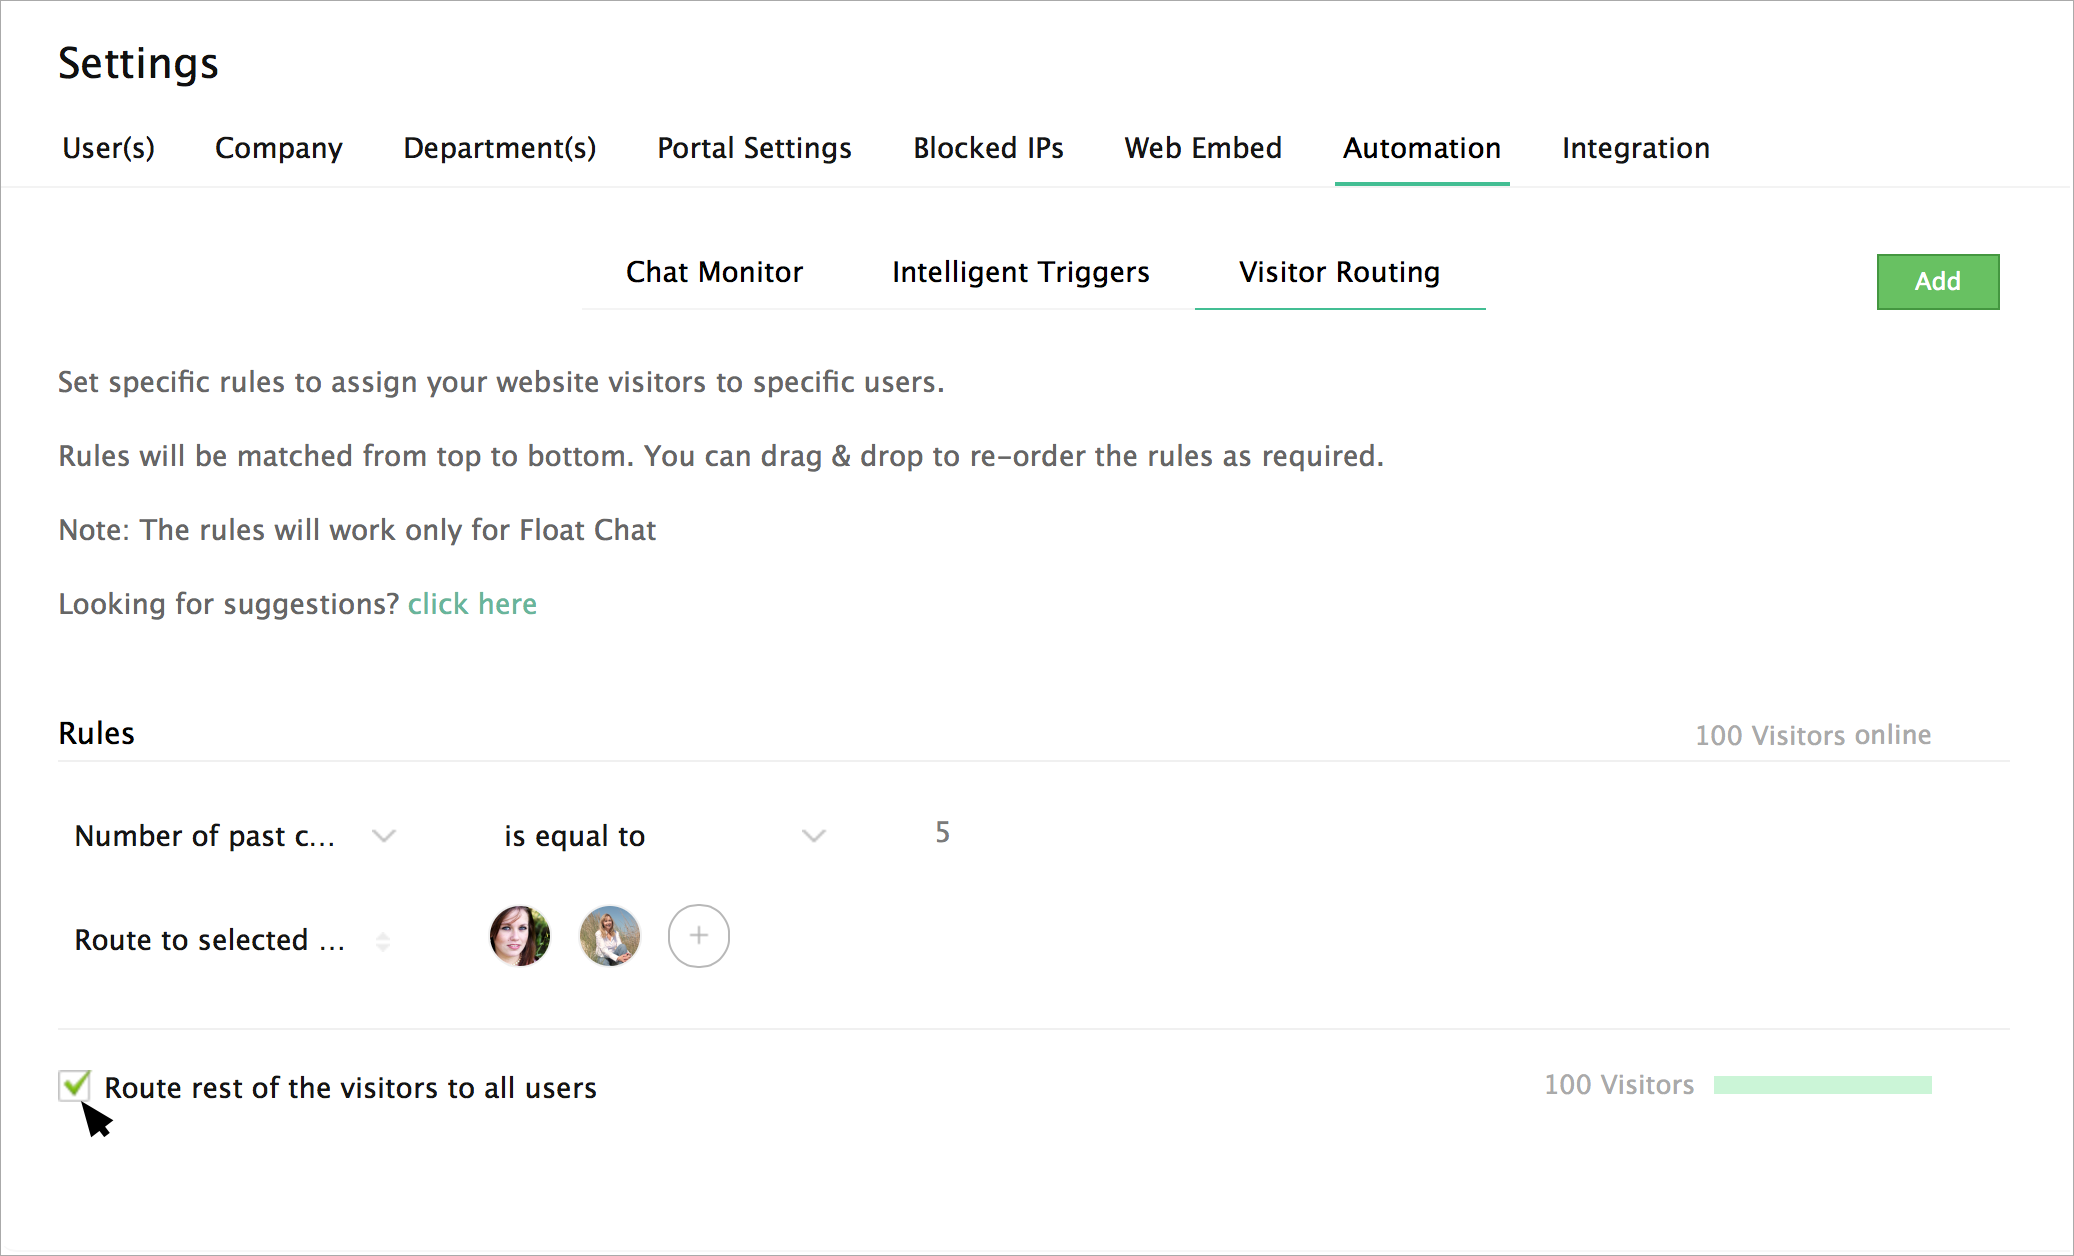2074x1256 pixels.
Task: Follow the 'click here' suggestions link
Action: 472,604
